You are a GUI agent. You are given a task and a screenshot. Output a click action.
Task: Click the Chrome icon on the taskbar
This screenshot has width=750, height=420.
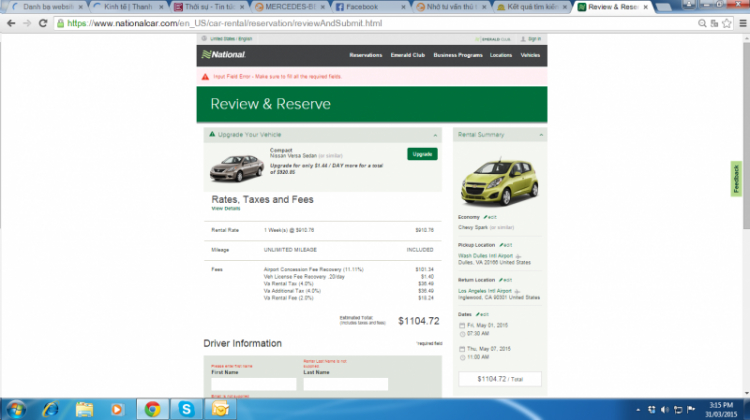[153, 409]
